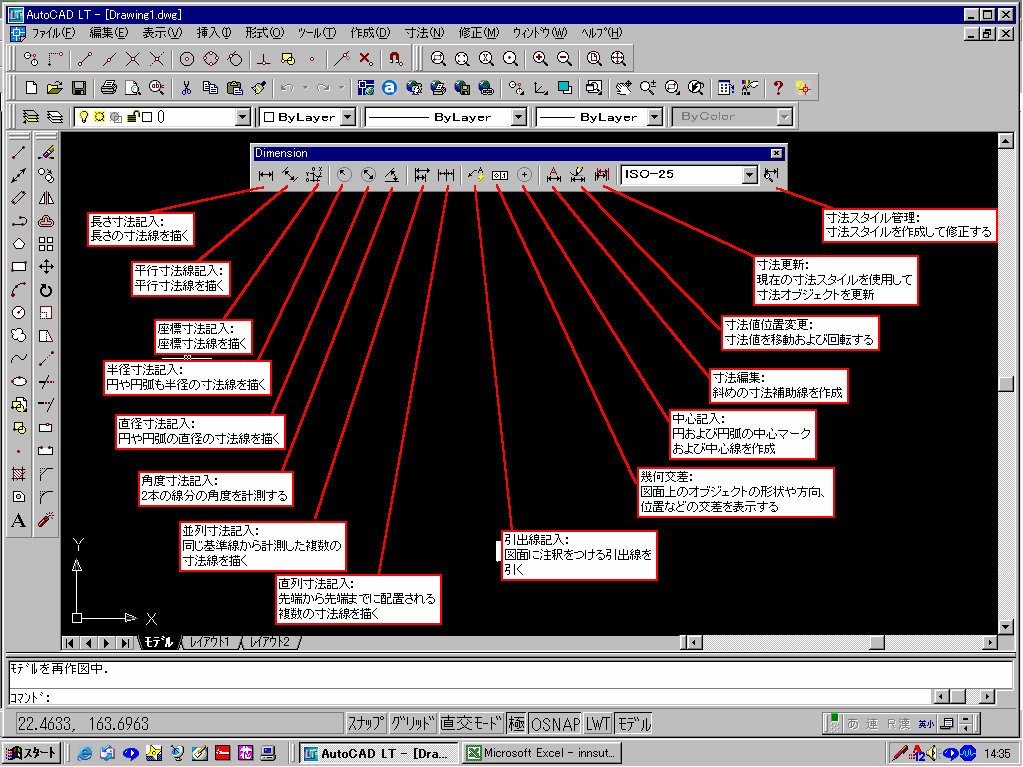This screenshot has height=767, width=1023.
Task: Switch to Microsoft Excel taskbar button
Action: pos(543,753)
